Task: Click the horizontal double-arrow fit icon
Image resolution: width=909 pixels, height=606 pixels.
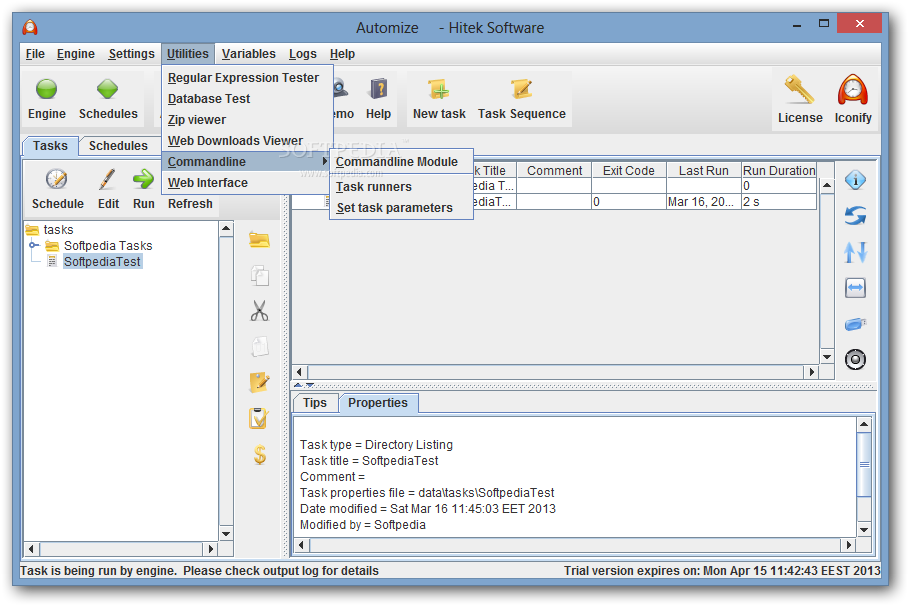Action: tap(855, 288)
